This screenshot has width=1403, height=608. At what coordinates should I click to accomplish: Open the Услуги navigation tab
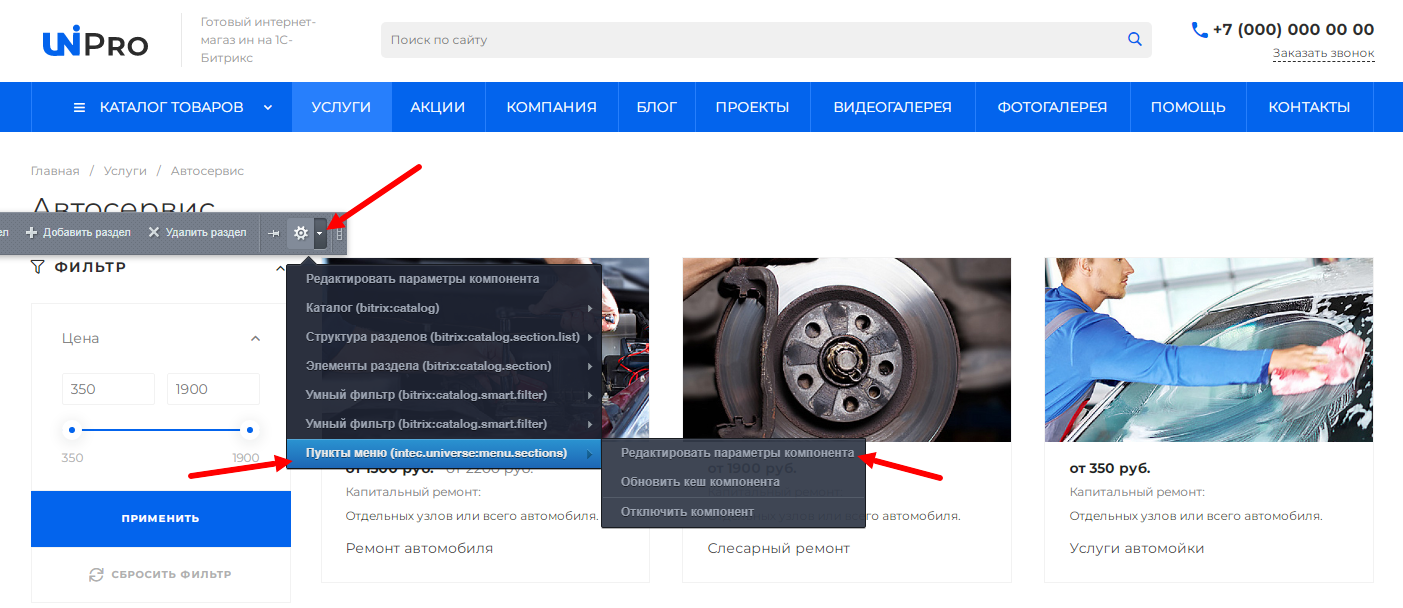tap(341, 107)
